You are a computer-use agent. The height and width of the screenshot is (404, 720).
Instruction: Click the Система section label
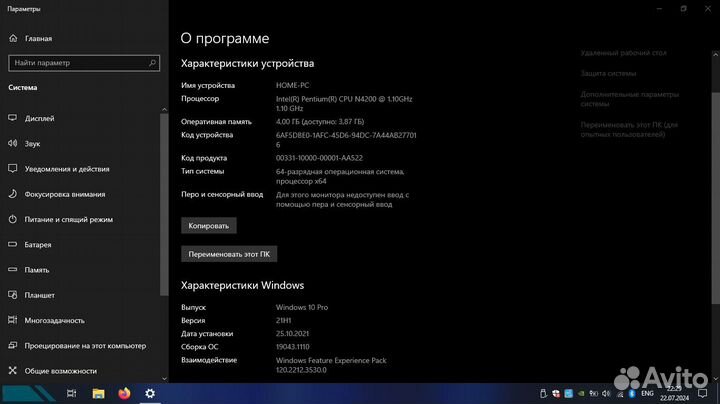point(22,87)
